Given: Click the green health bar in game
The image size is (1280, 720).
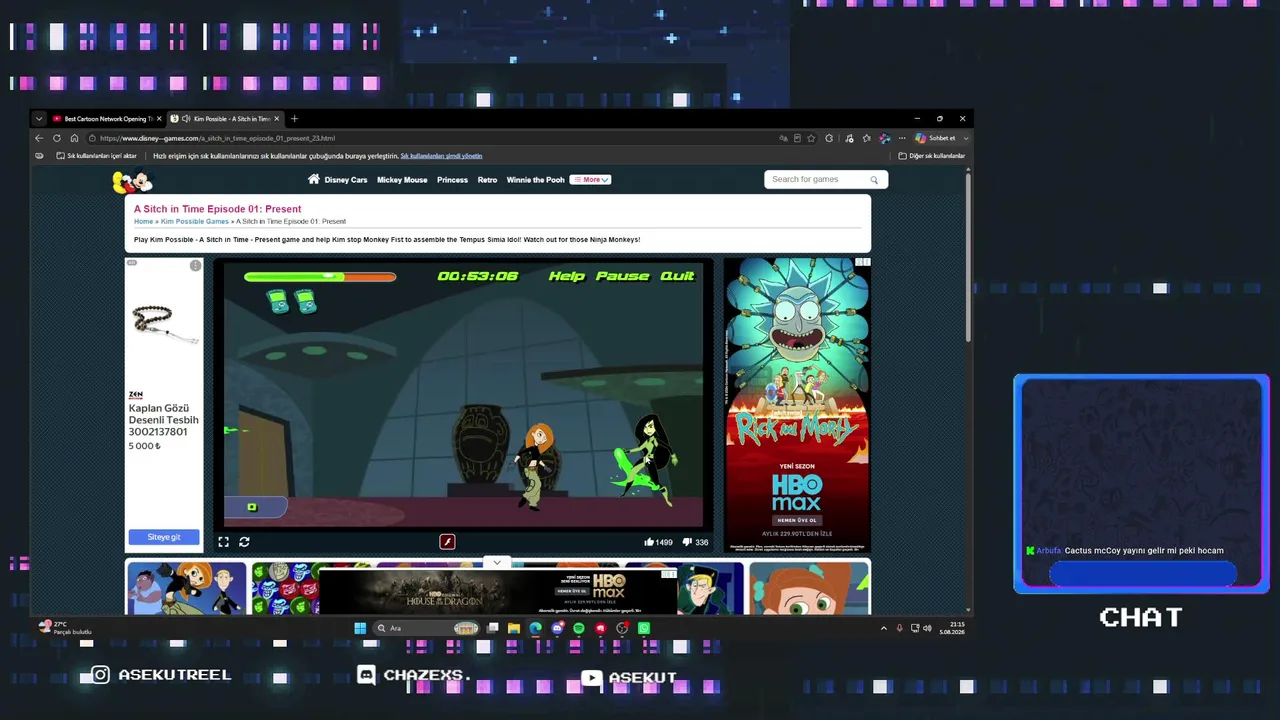Looking at the screenshot, I should [x=320, y=277].
